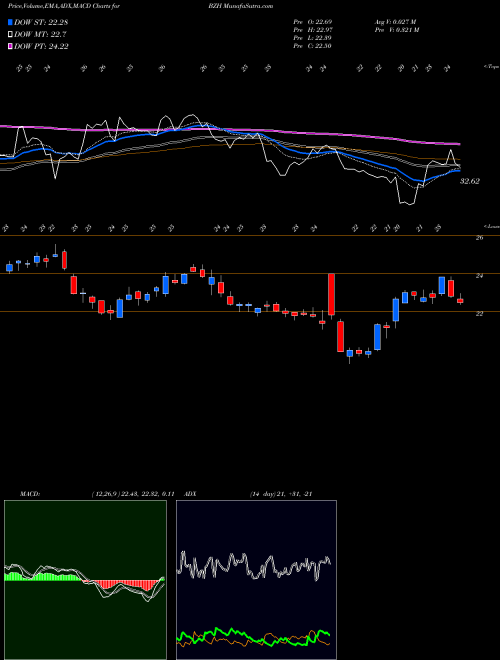
Task: Click the 'BZH MunafaSutra.com' header text
Action: click(x=241, y=6)
